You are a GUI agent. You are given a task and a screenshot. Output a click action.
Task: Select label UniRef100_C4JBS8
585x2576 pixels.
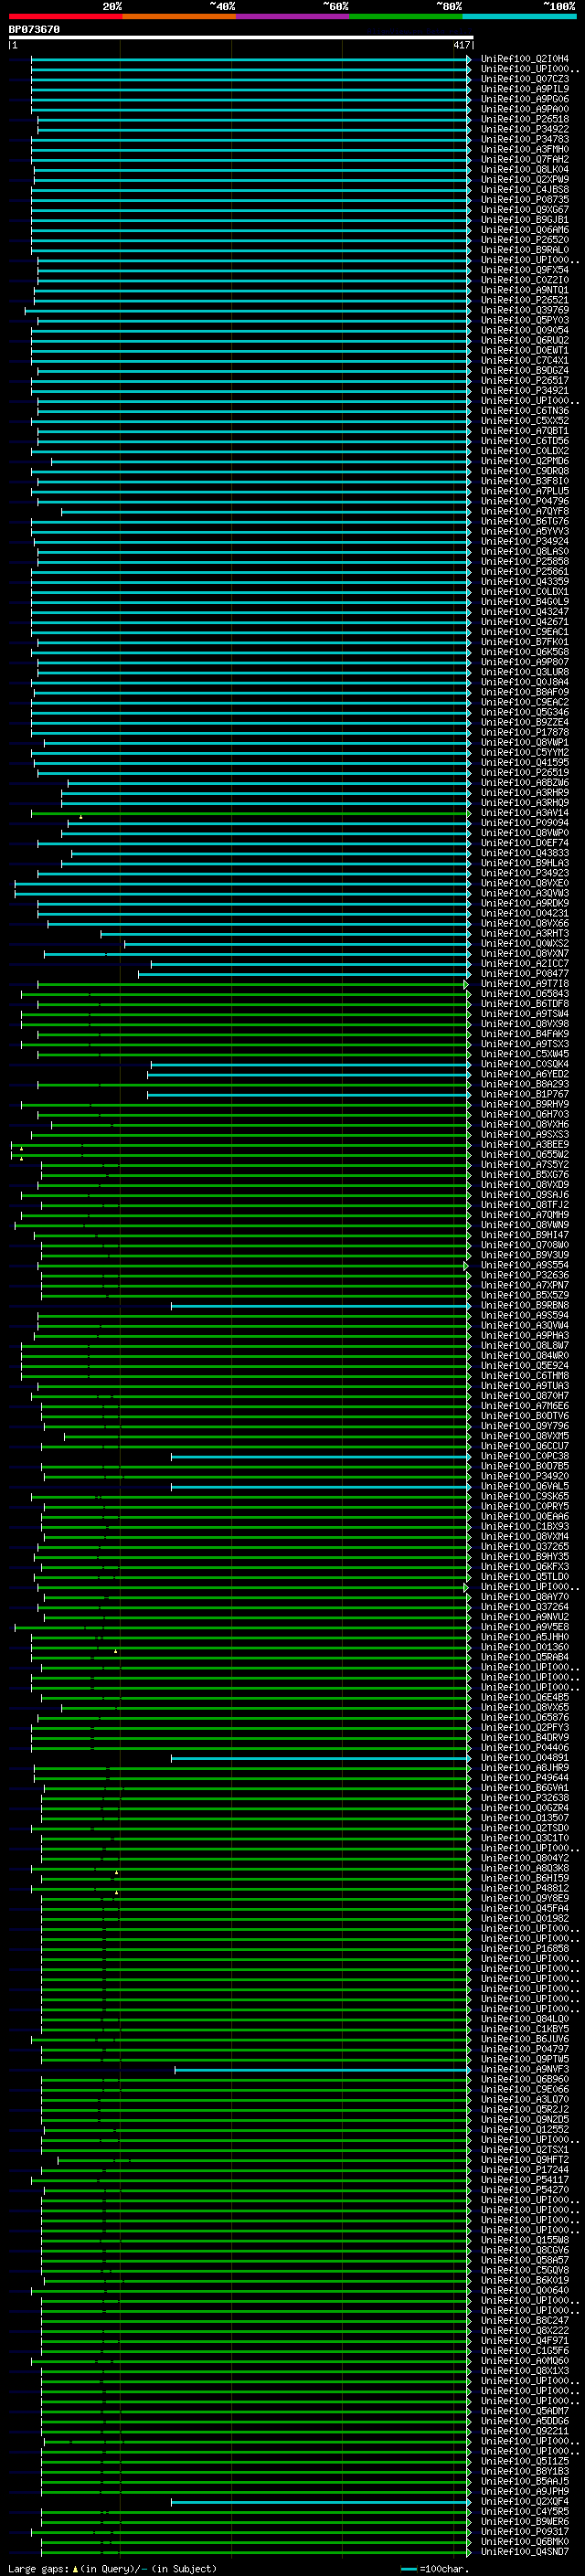pyautogui.click(x=524, y=189)
